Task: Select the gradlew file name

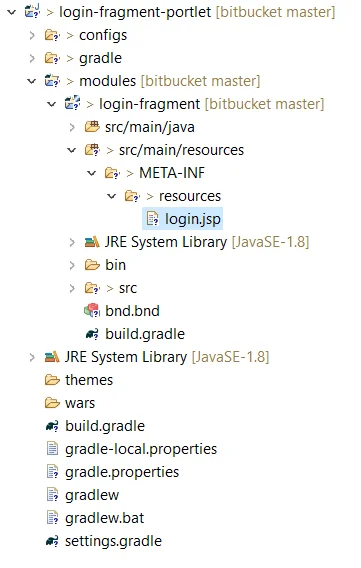Action: (x=92, y=495)
